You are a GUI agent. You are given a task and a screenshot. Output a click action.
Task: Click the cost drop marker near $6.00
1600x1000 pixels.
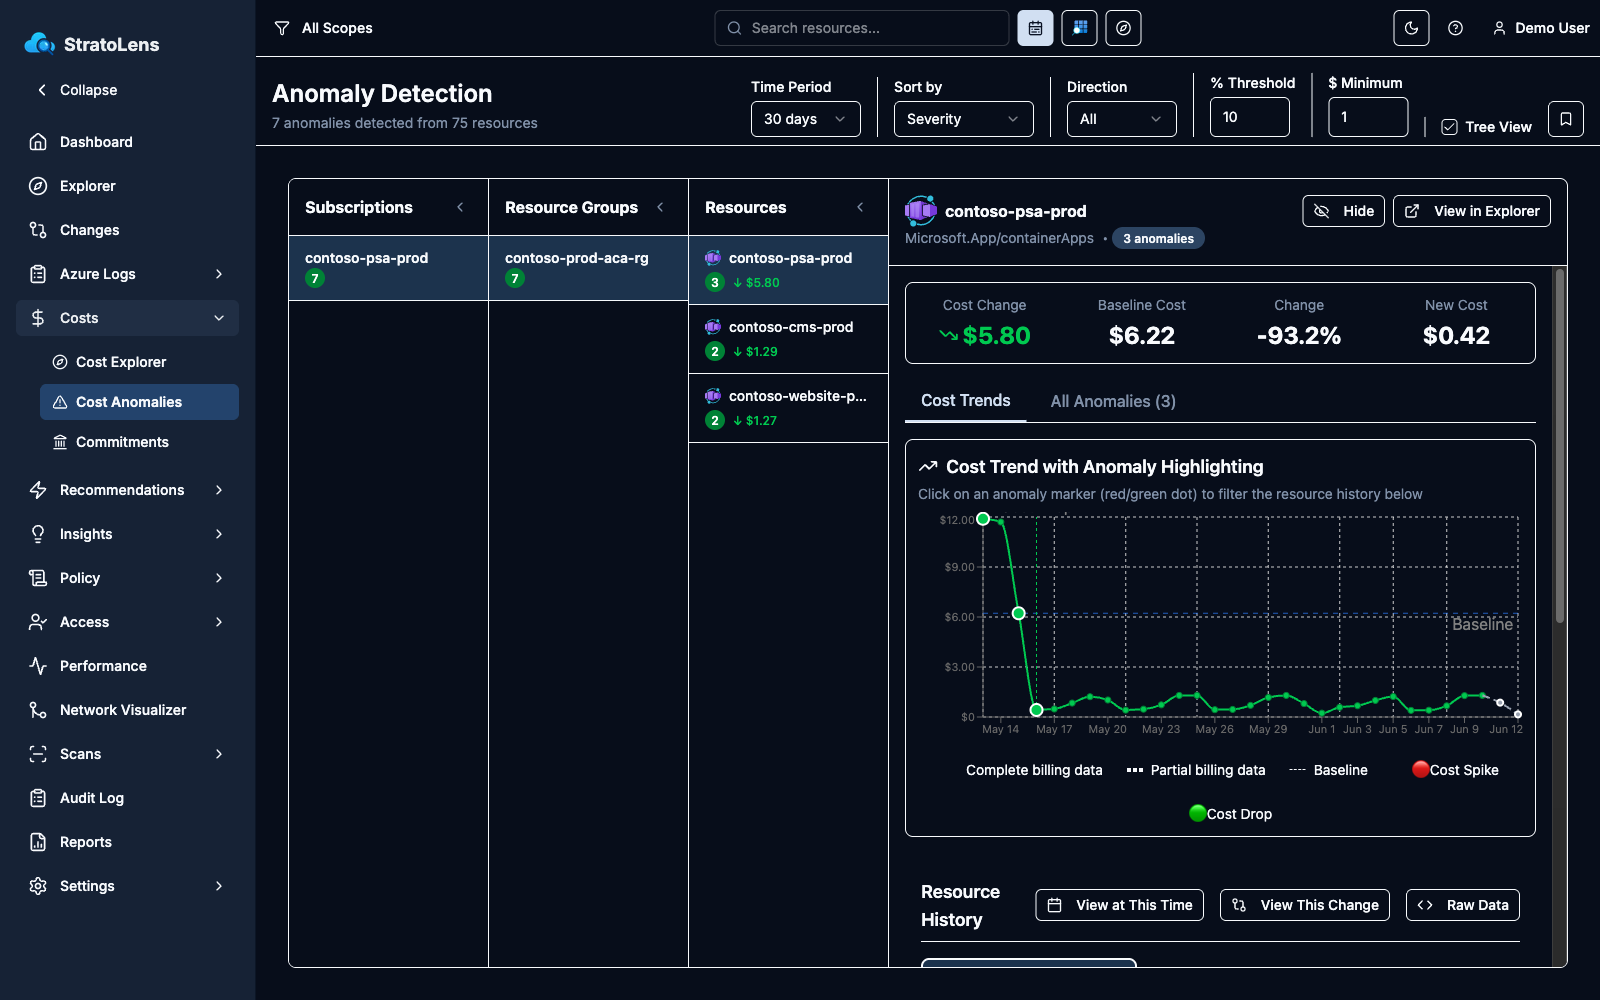tap(1018, 613)
